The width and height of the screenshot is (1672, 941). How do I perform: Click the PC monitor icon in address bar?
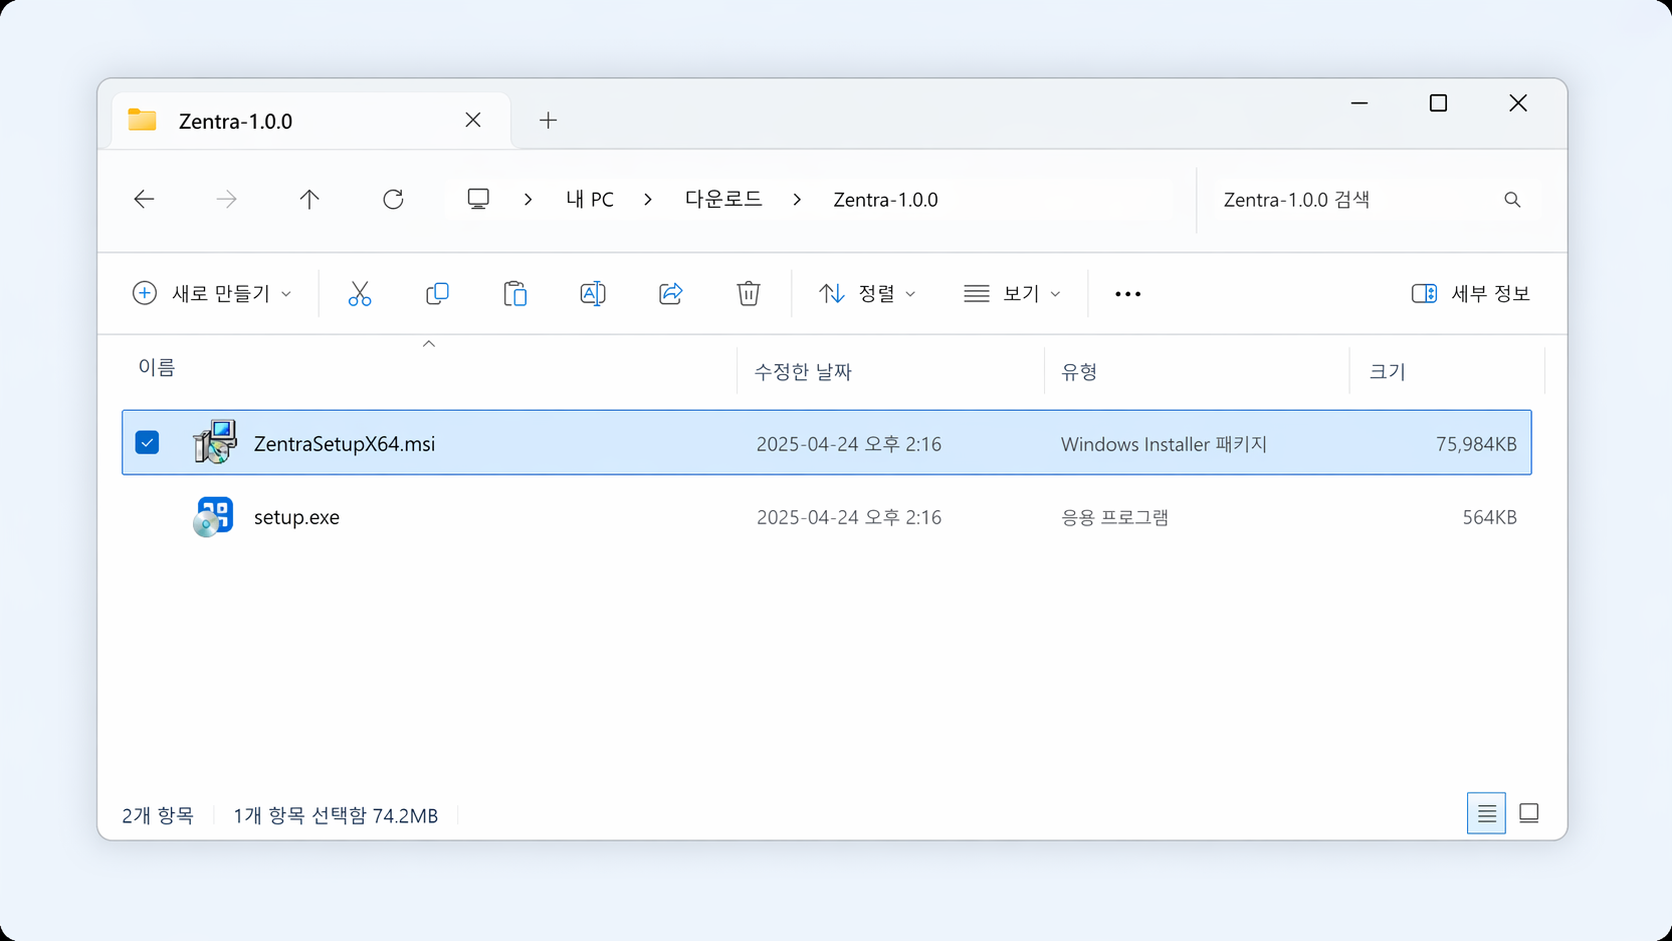(478, 199)
